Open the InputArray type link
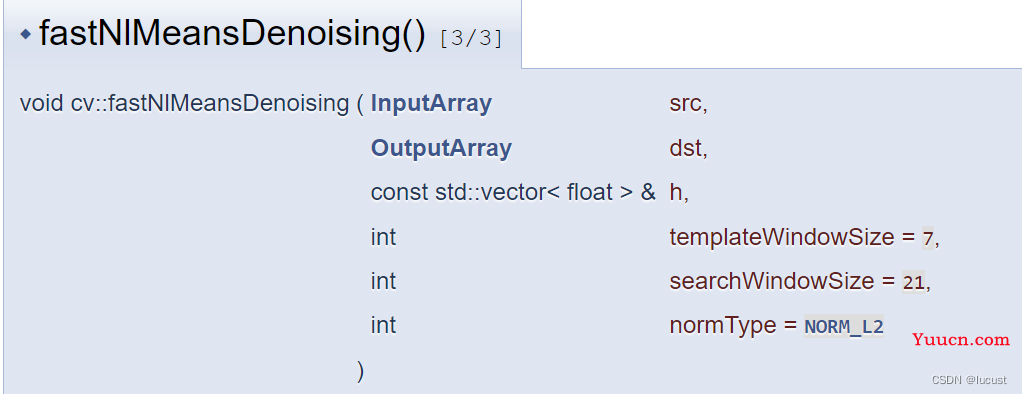Viewport: 1022px width, 394px height. pos(431,104)
